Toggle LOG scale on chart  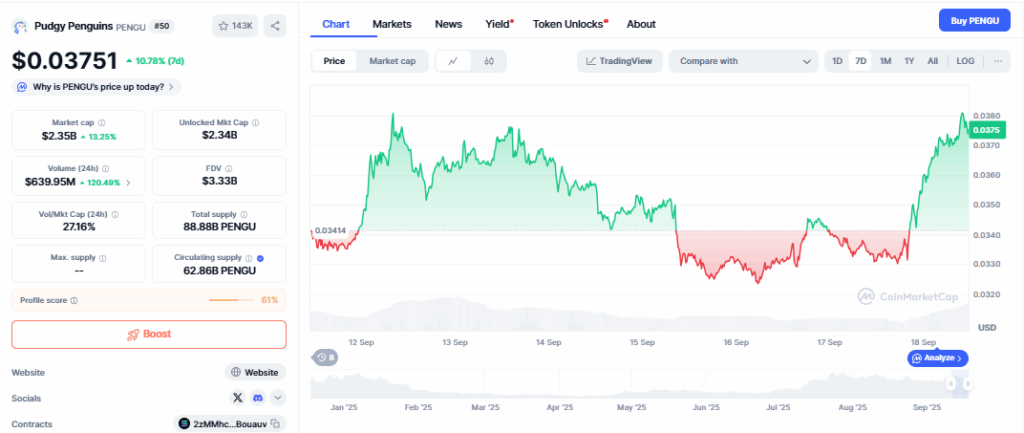pos(965,61)
